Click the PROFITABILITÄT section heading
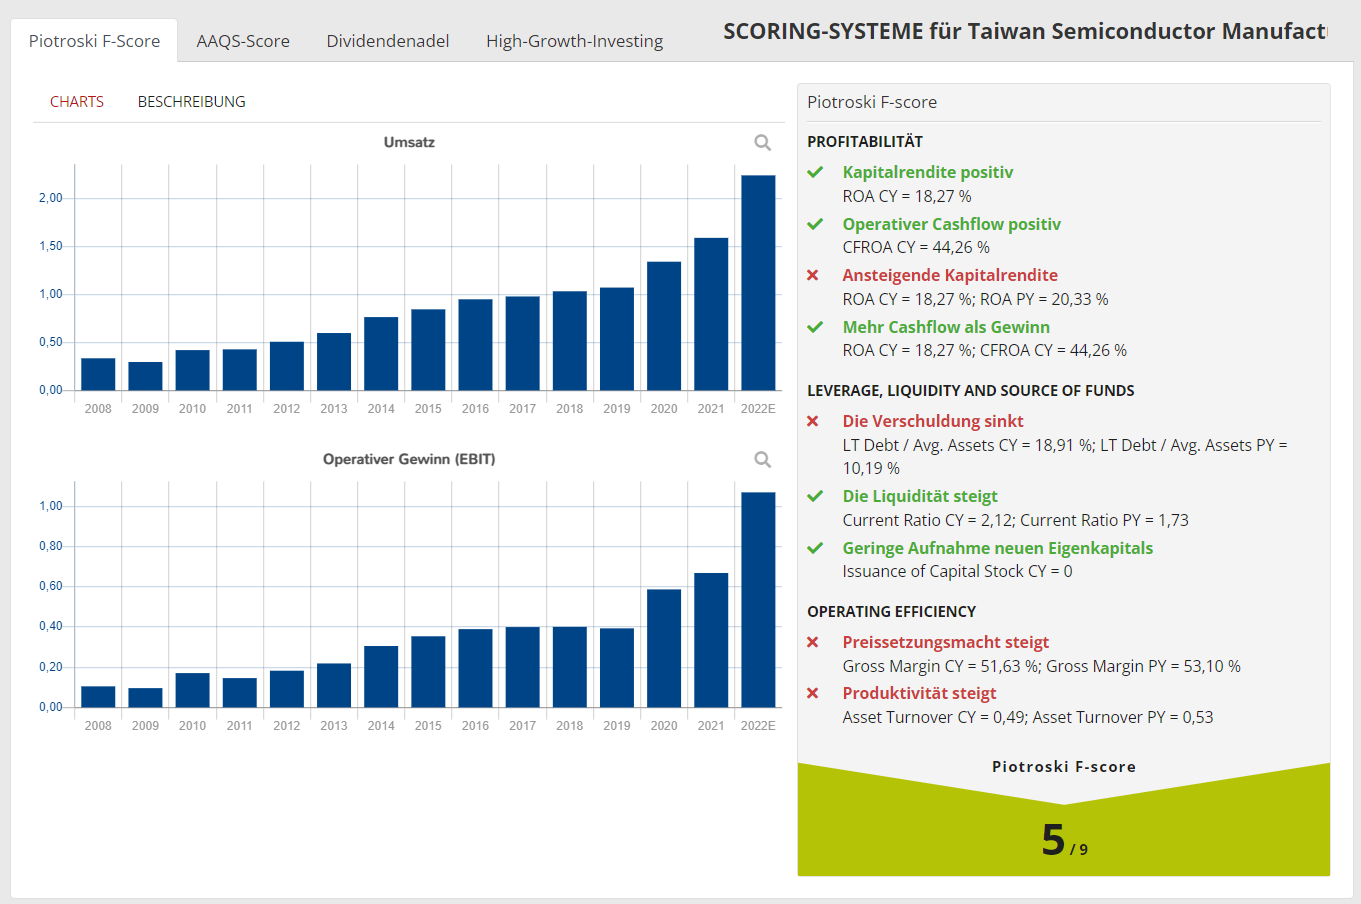The image size is (1361, 904). [x=865, y=142]
